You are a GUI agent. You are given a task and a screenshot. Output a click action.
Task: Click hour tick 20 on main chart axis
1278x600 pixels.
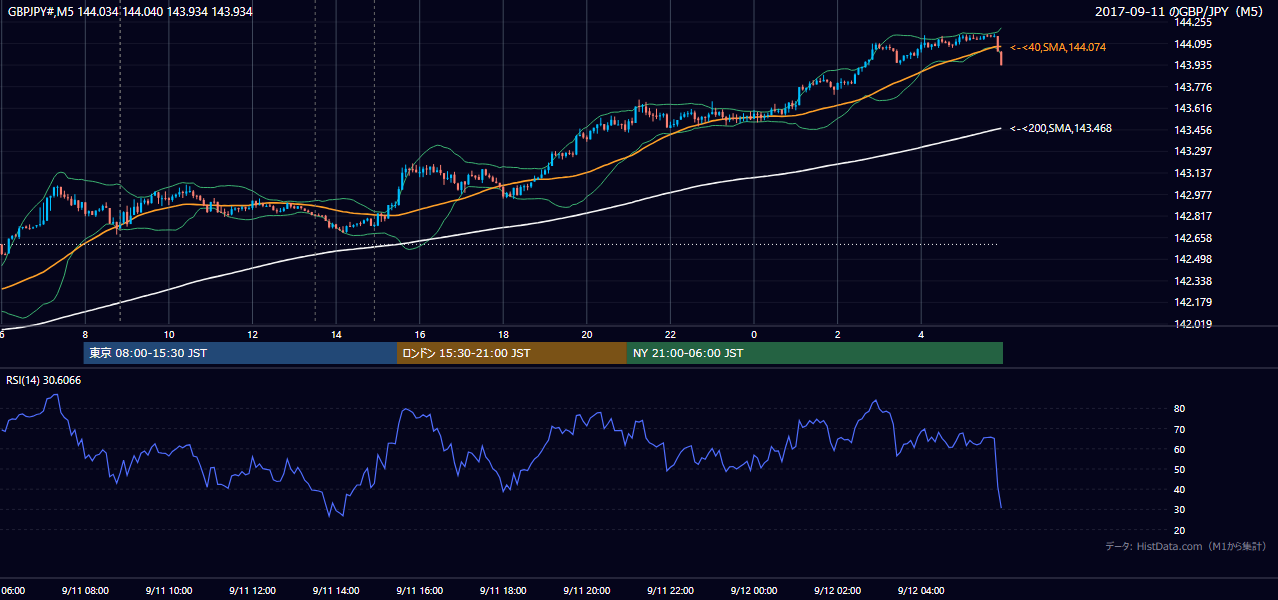(587, 334)
